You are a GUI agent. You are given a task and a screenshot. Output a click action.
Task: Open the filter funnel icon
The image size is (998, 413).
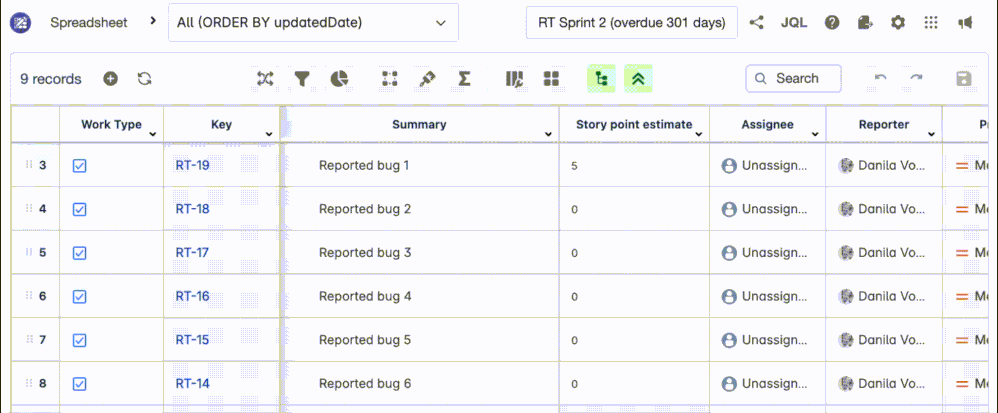tap(302, 79)
